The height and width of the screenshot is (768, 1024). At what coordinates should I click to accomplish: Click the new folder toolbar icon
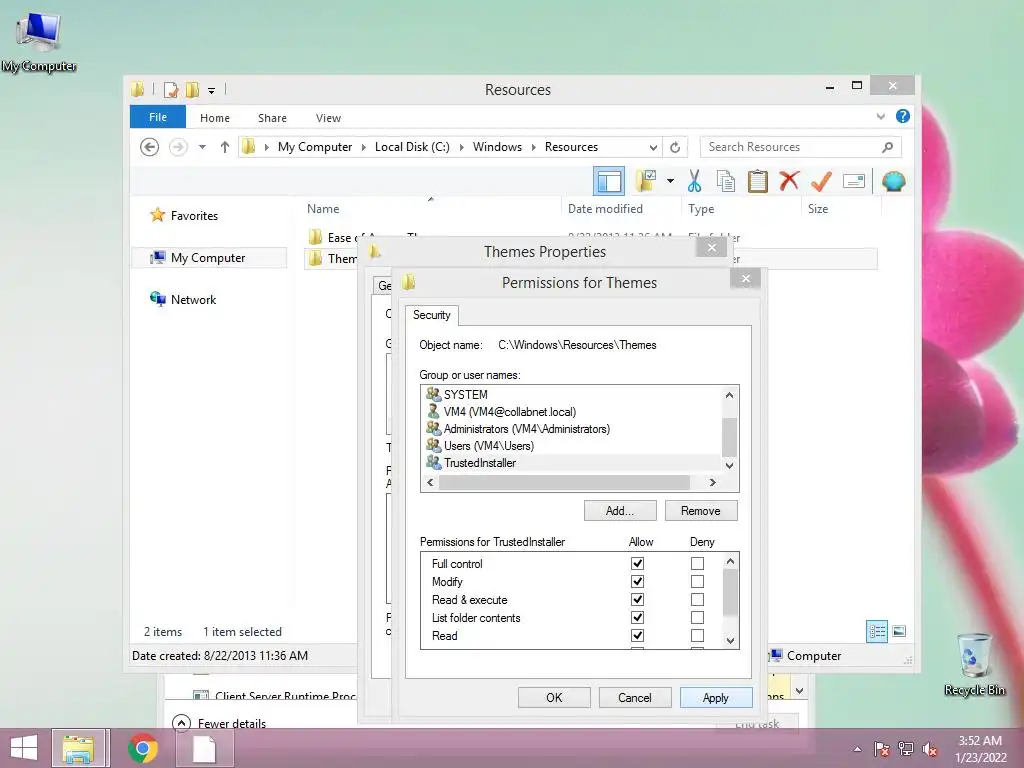(646, 181)
